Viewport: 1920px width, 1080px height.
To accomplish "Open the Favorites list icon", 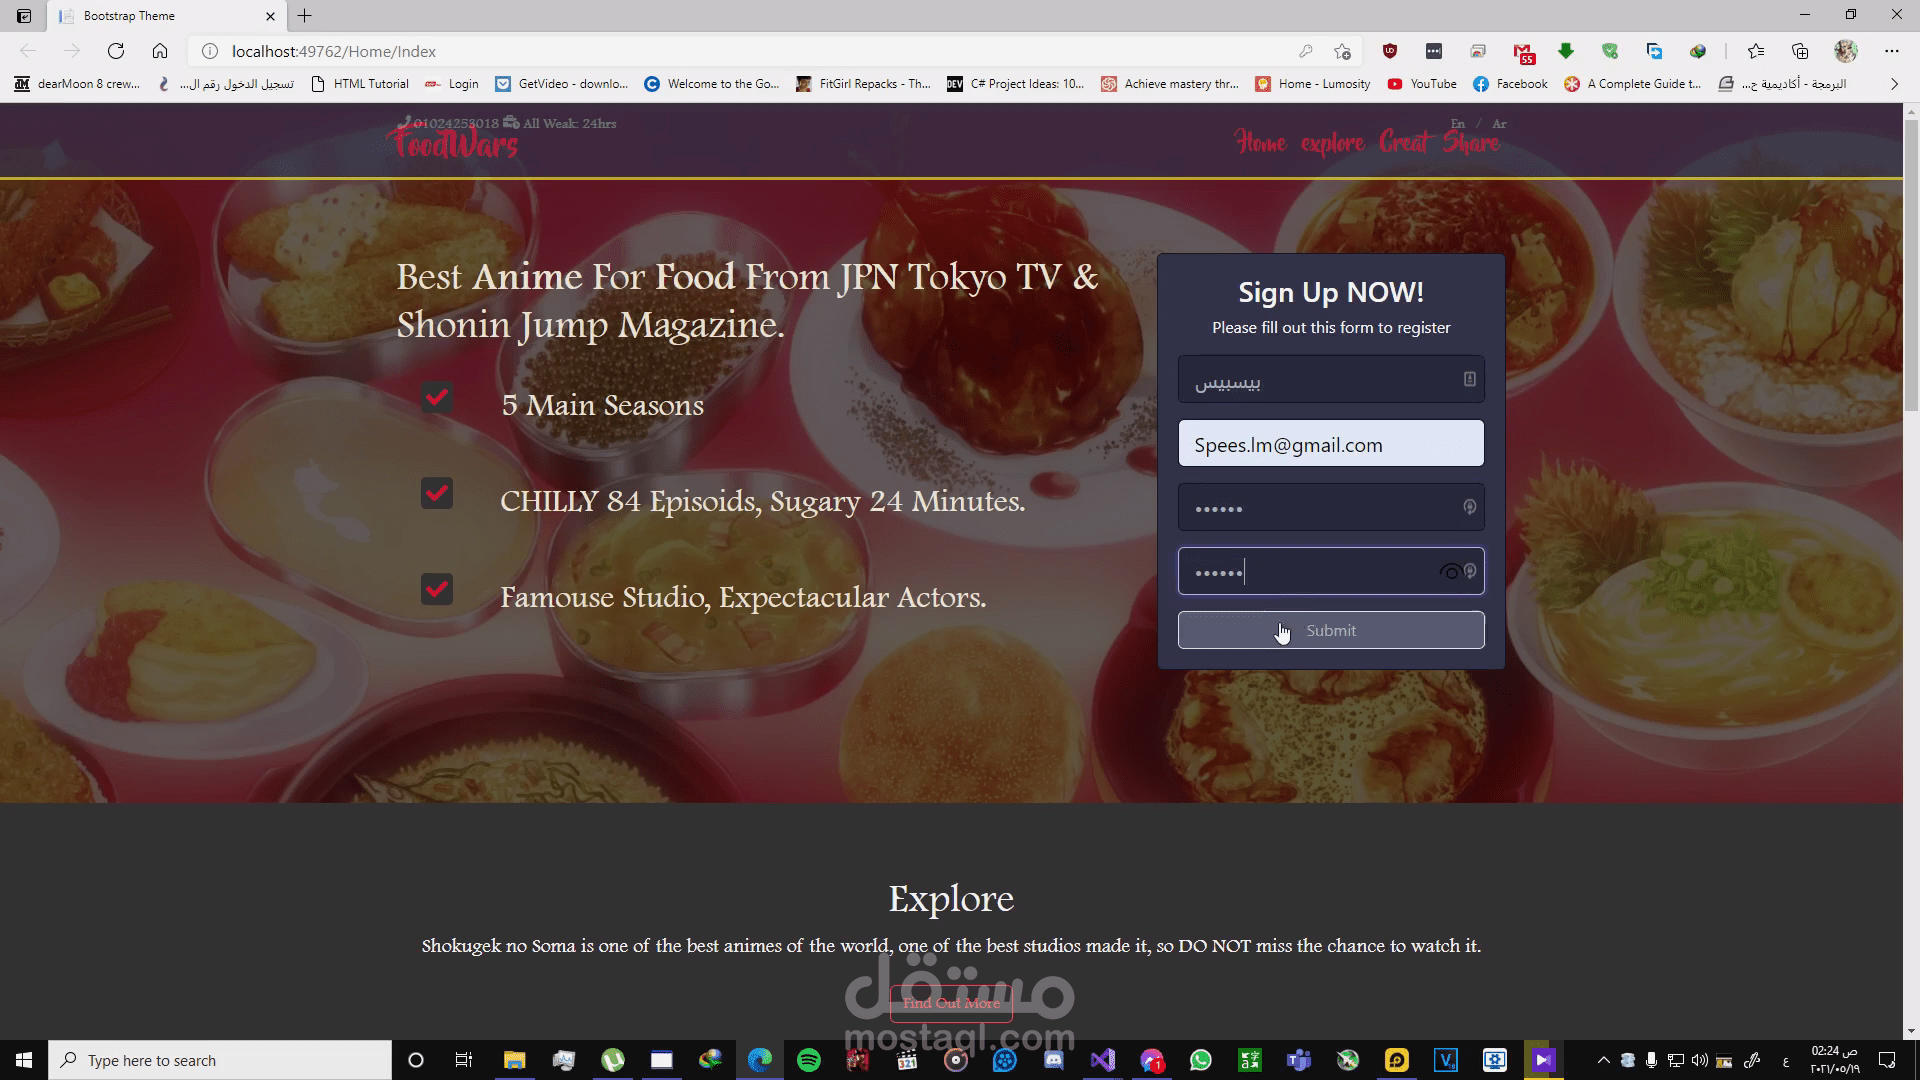I will coord(1756,51).
